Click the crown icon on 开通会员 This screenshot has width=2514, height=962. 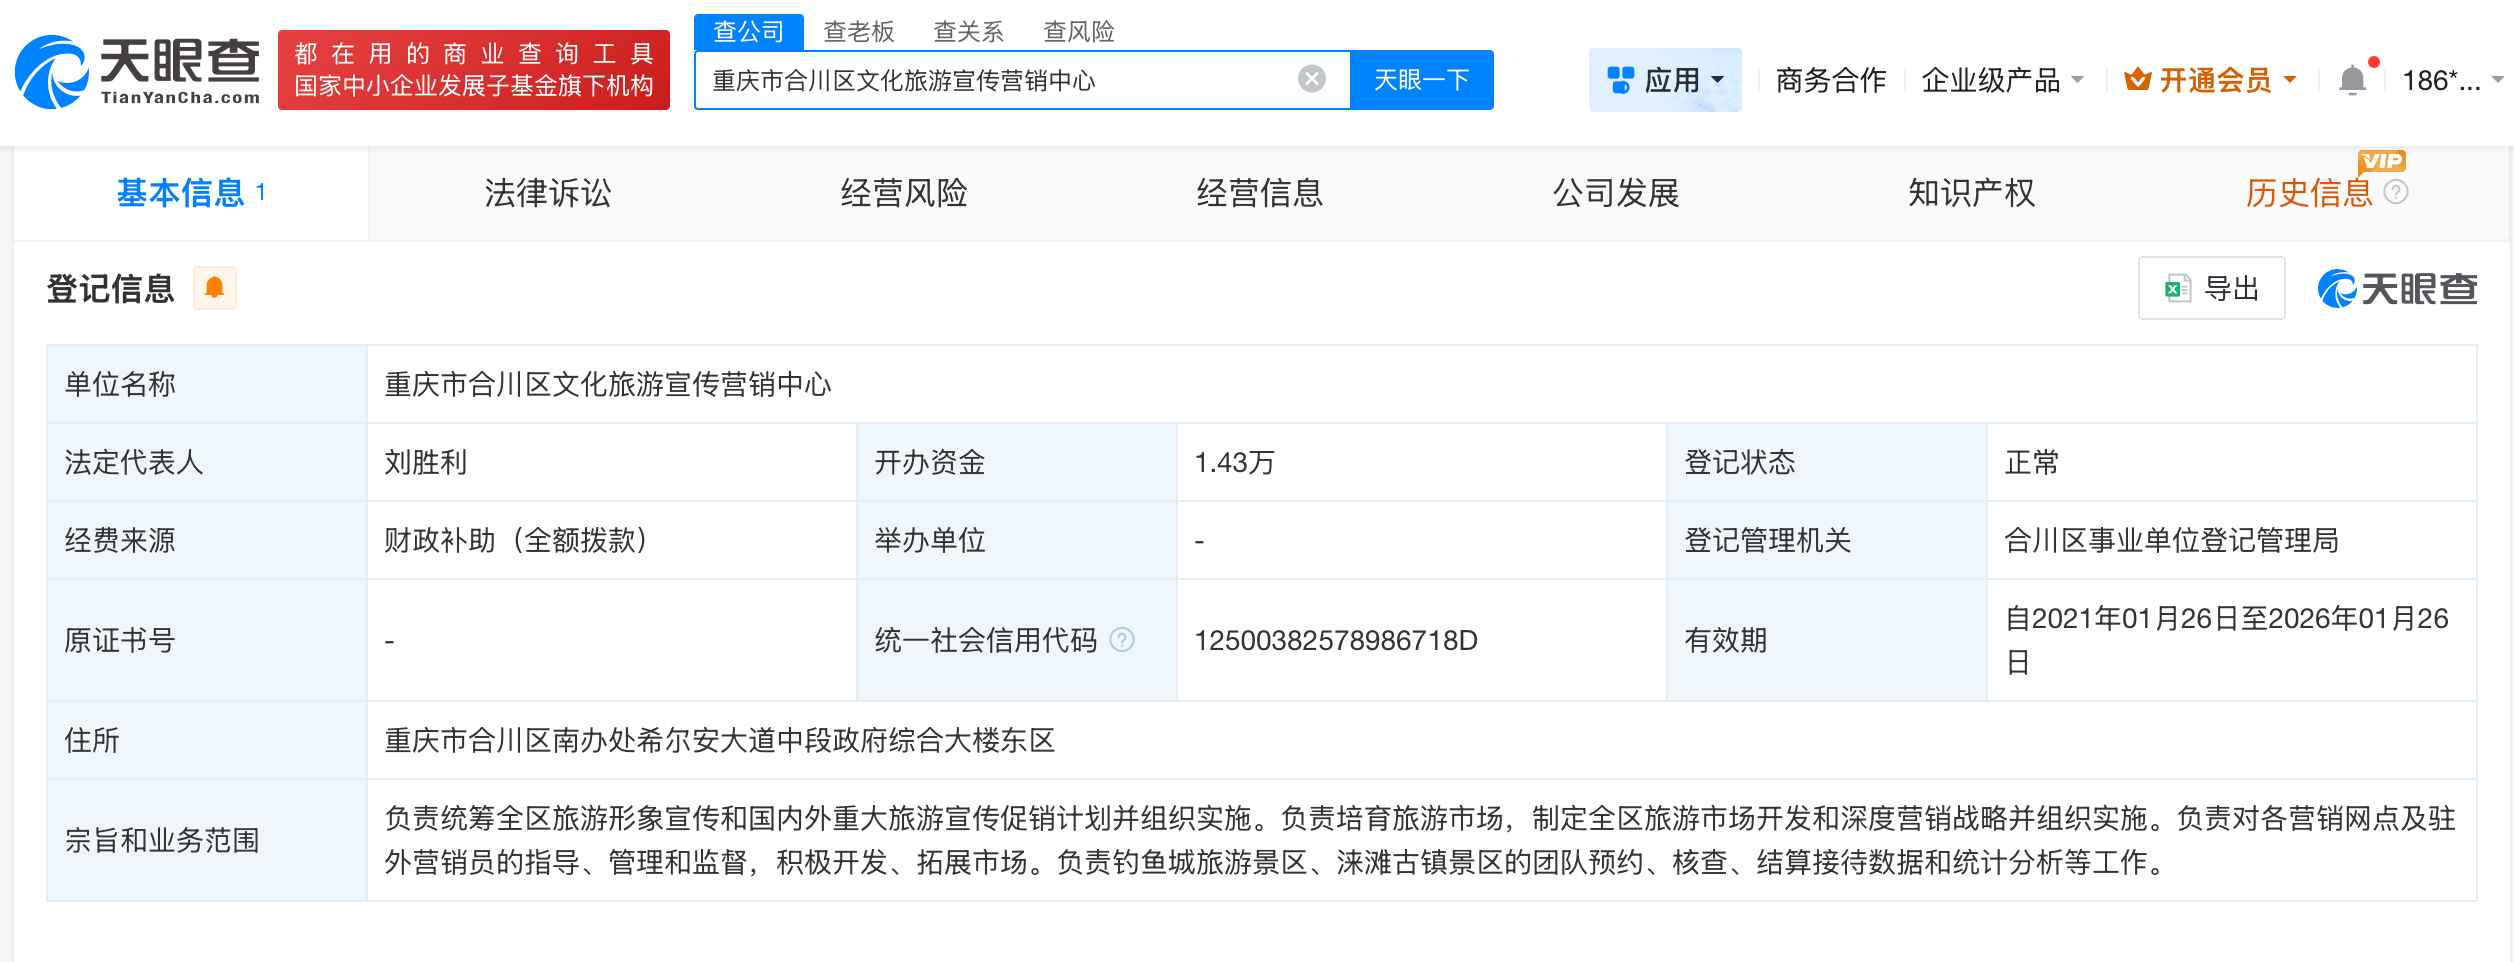[2140, 79]
